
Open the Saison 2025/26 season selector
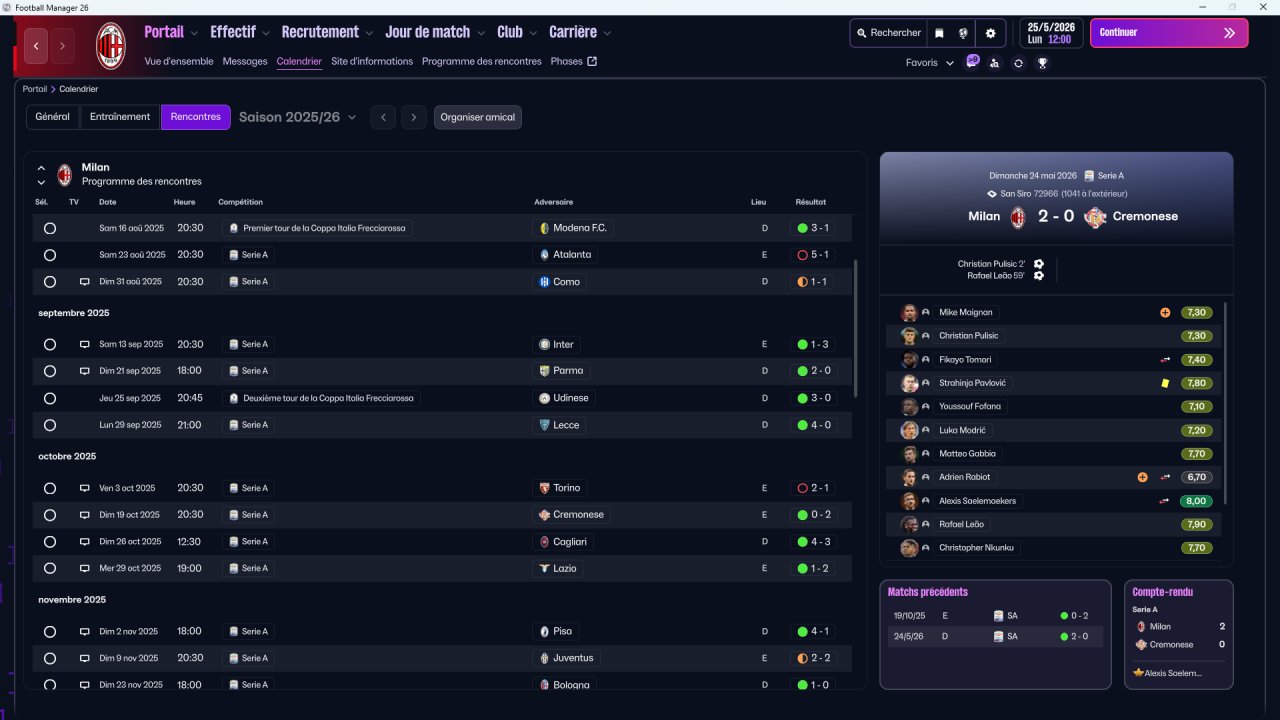pos(297,117)
